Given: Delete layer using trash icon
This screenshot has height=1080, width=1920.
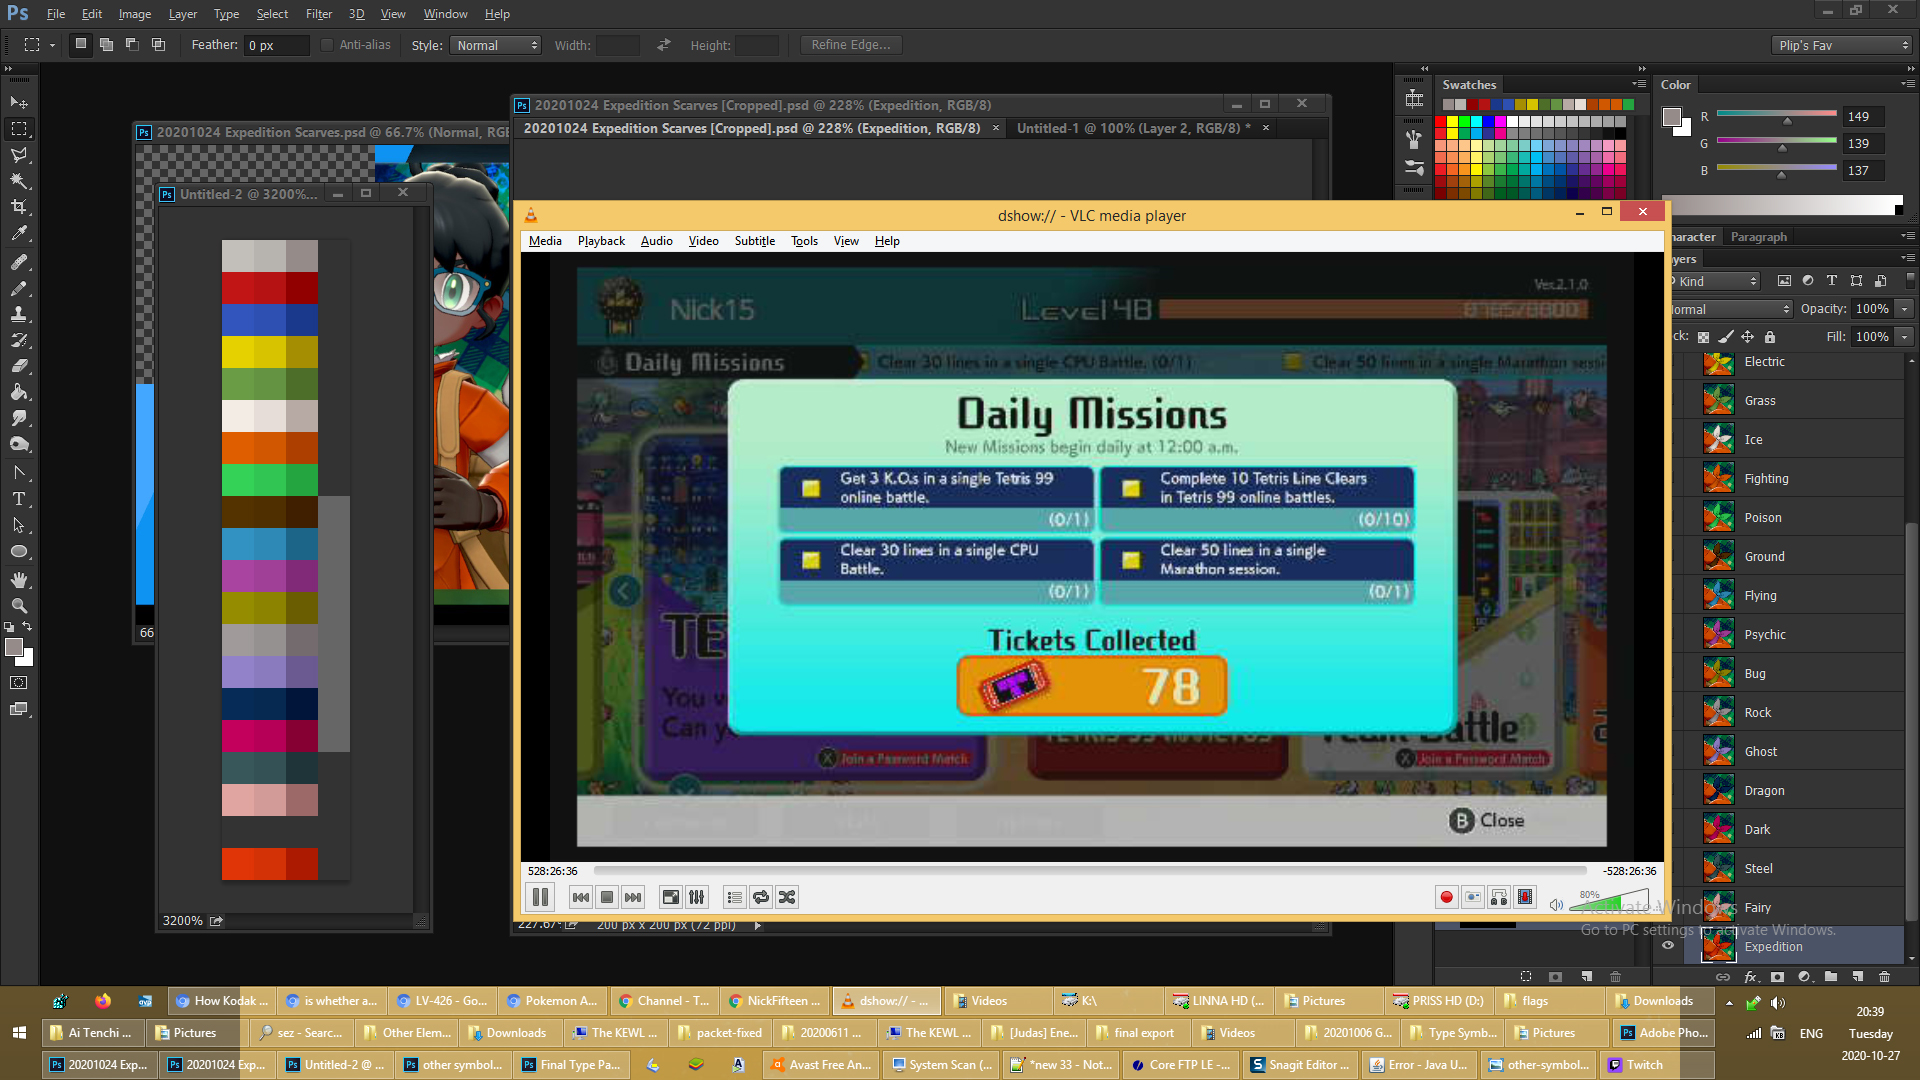Looking at the screenshot, I should click(x=1885, y=977).
